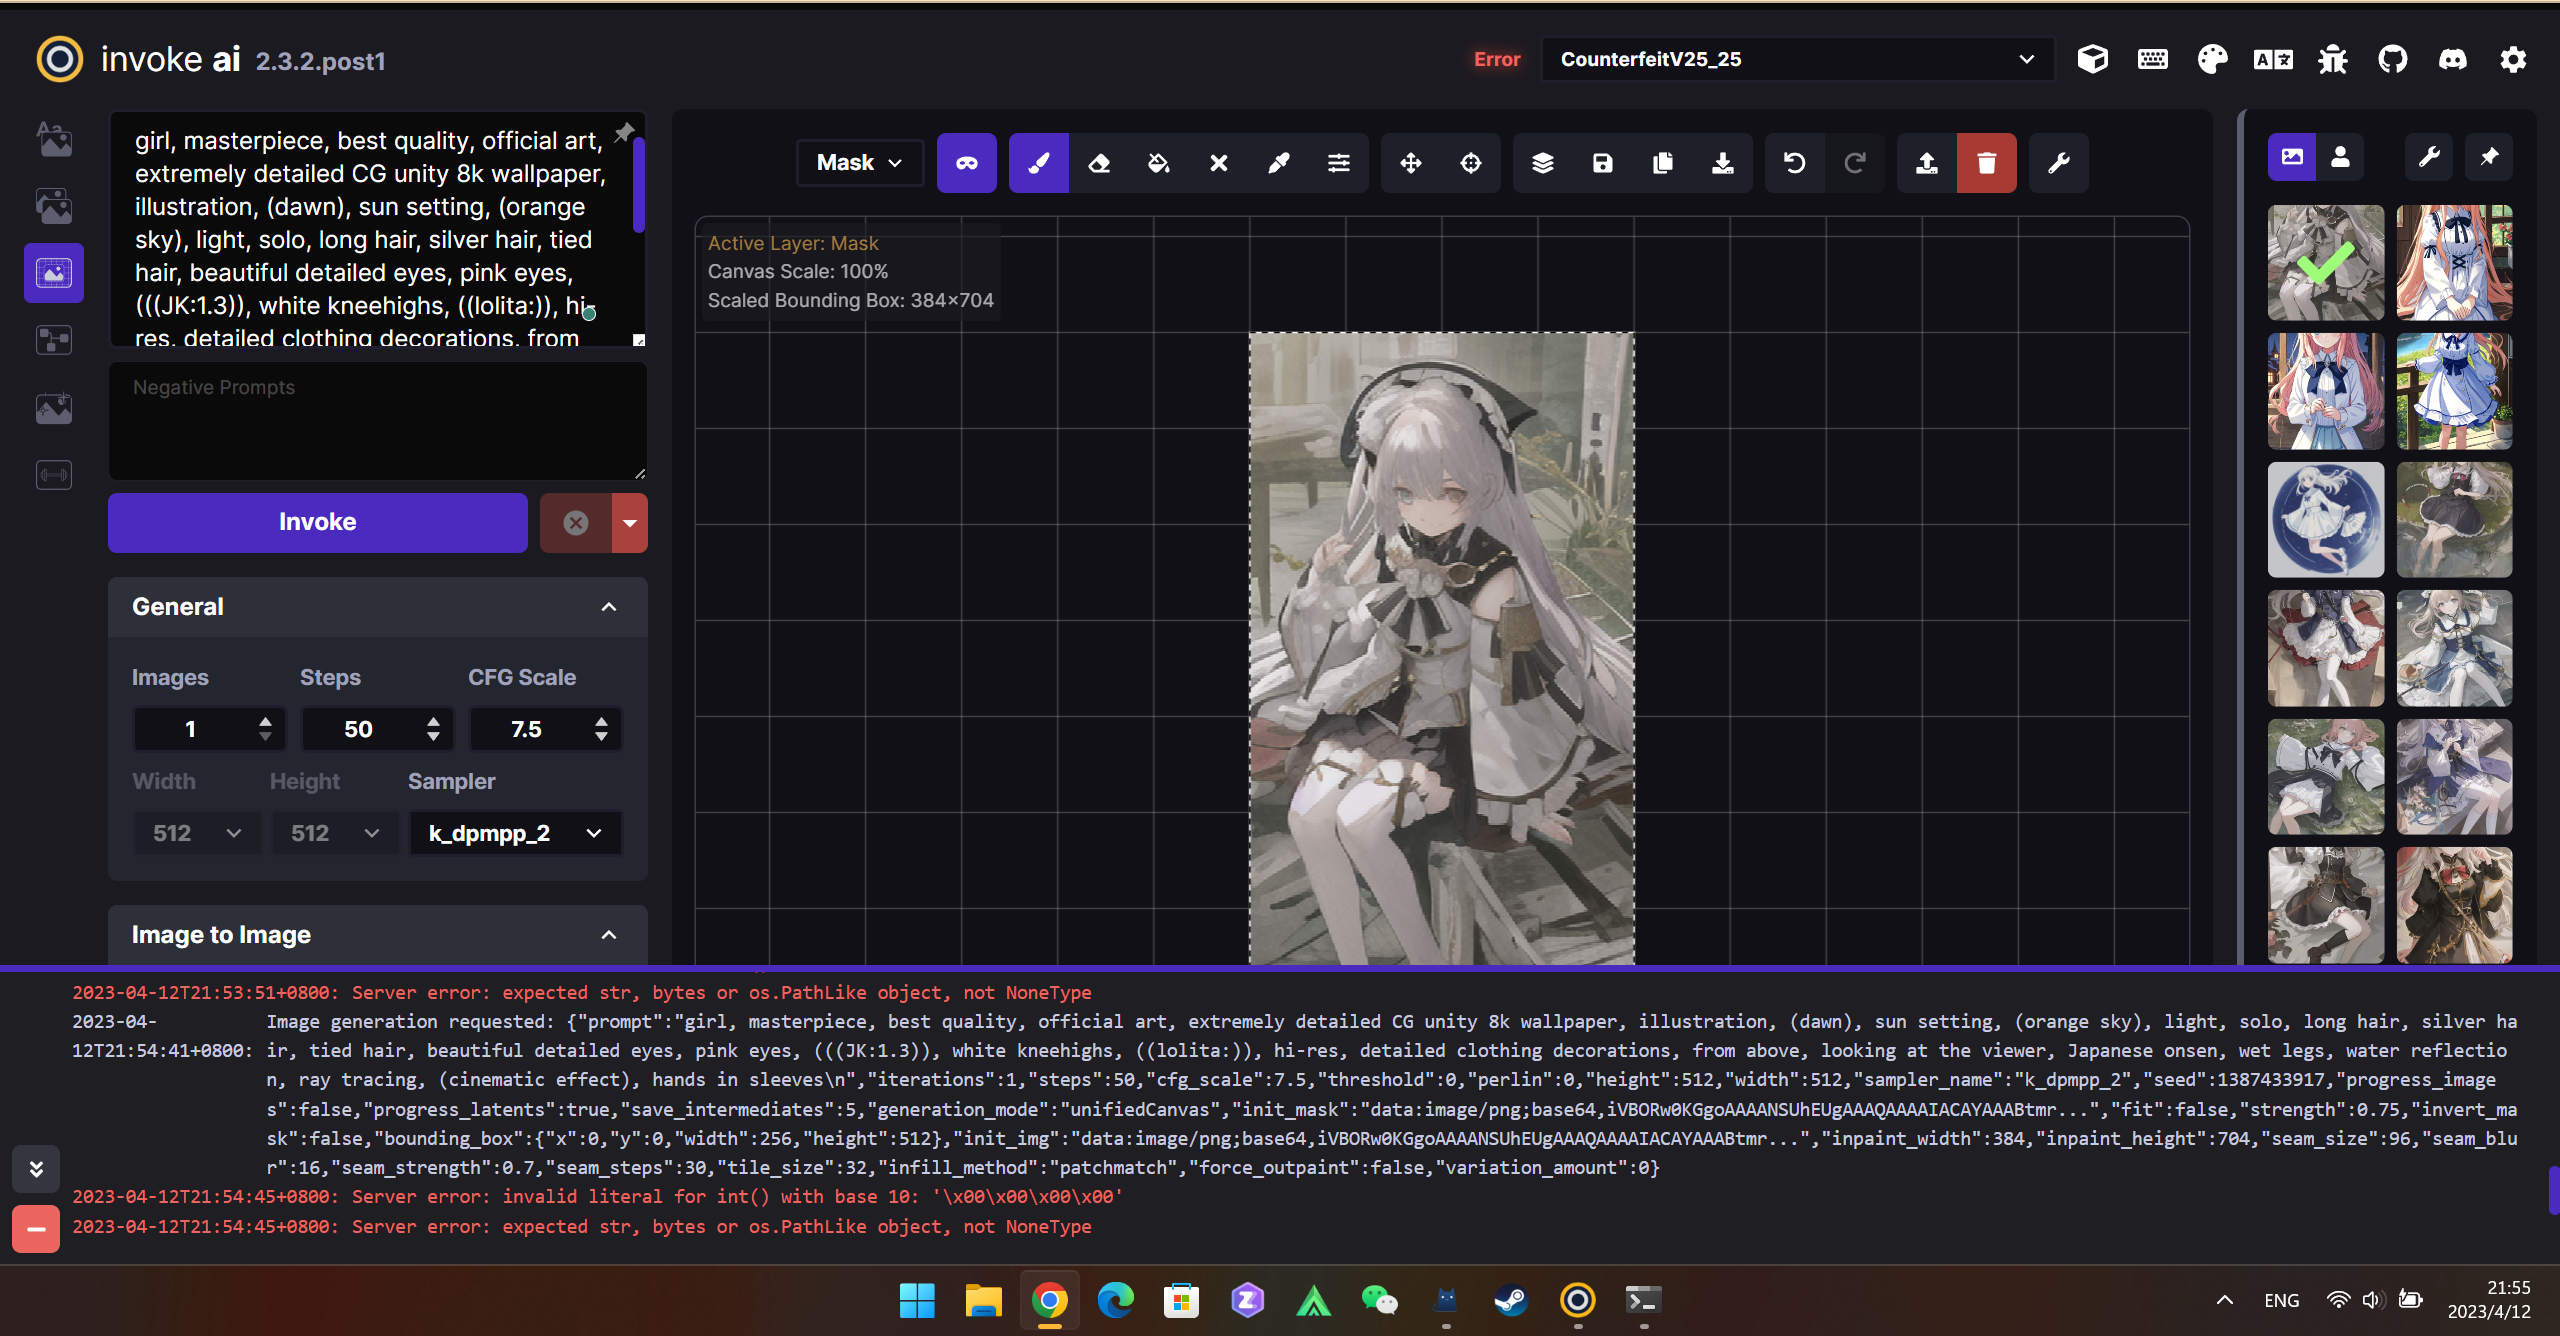Collapse the General settings section
This screenshot has height=1336, width=2560.
point(608,607)
